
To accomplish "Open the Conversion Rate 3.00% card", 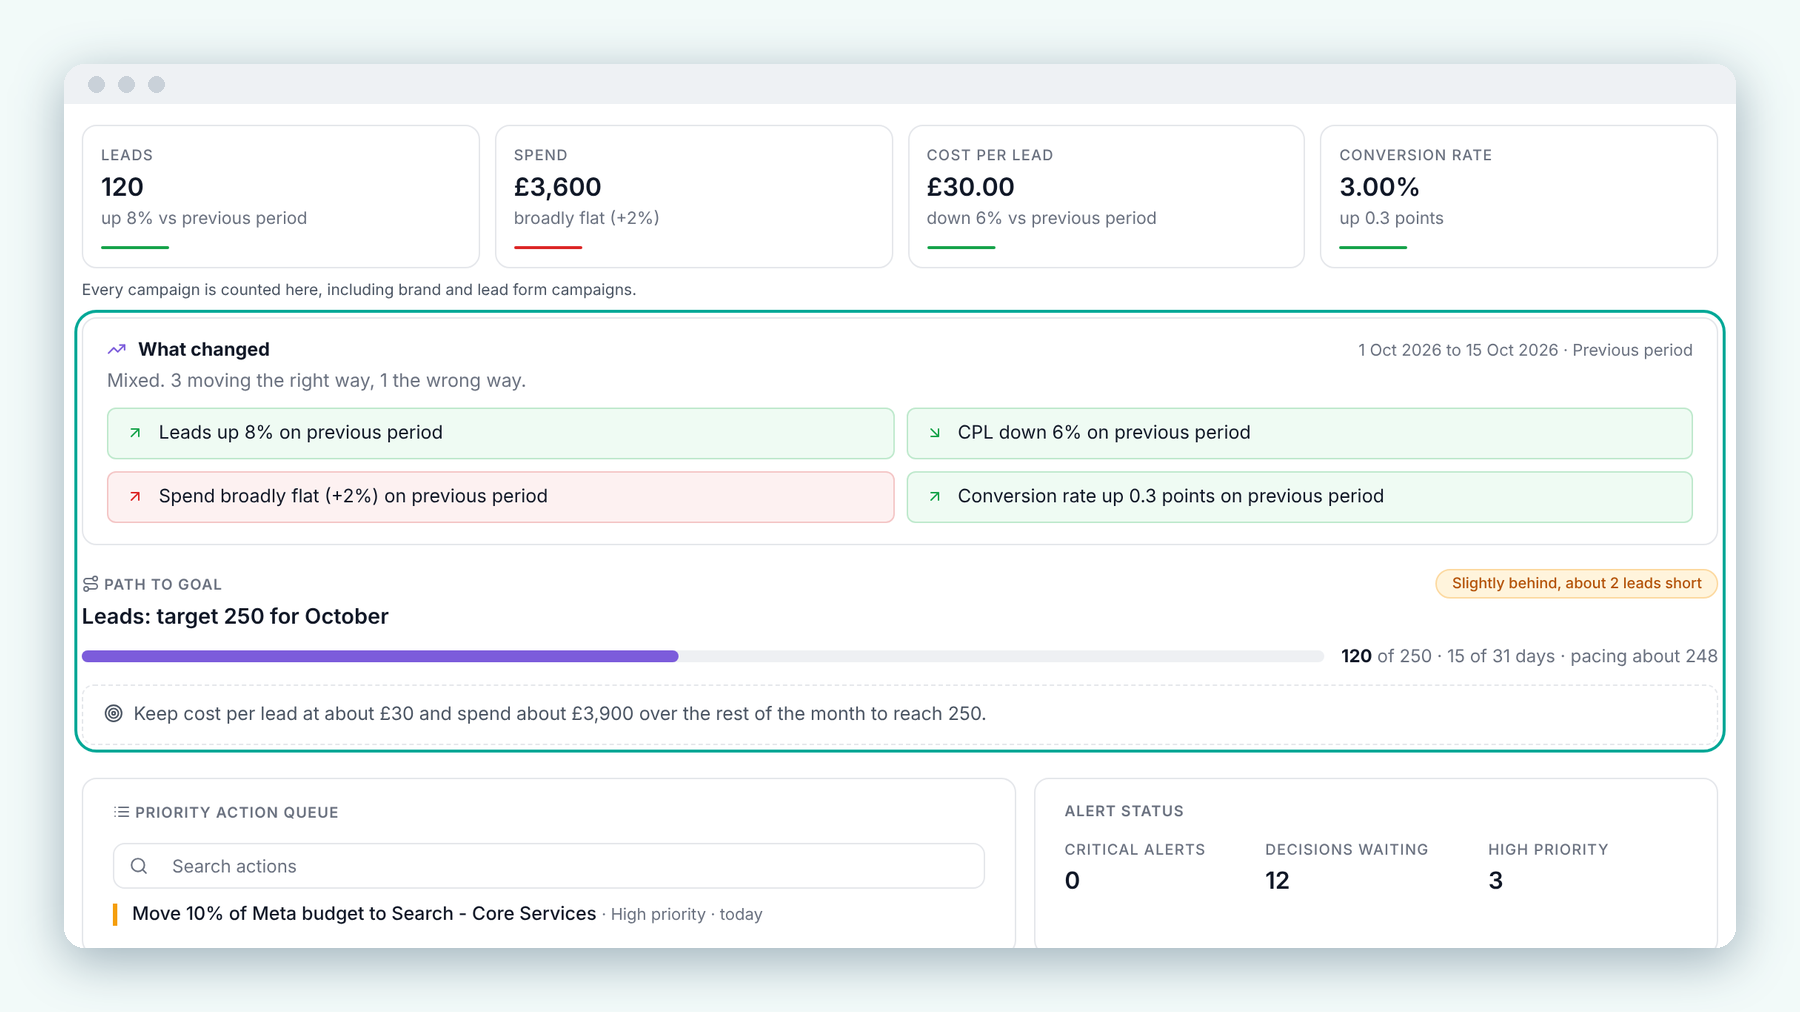I will tap(1519, 196).
